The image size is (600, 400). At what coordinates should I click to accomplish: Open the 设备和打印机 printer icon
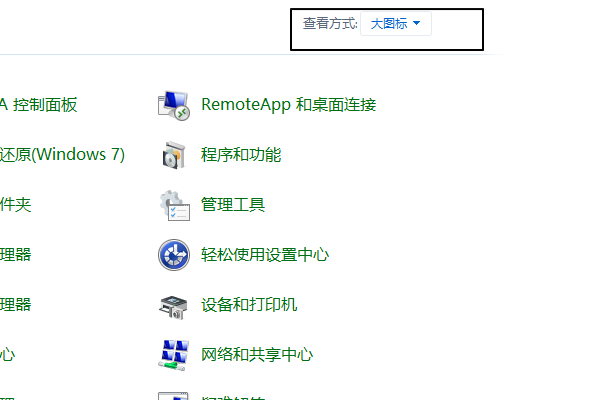[174, 305]
